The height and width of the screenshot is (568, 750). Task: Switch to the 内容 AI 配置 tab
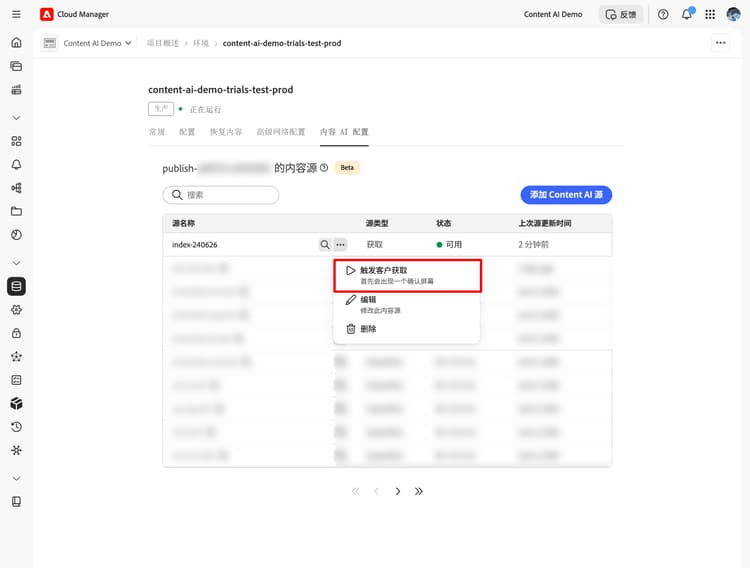click(x=344, y=132)
